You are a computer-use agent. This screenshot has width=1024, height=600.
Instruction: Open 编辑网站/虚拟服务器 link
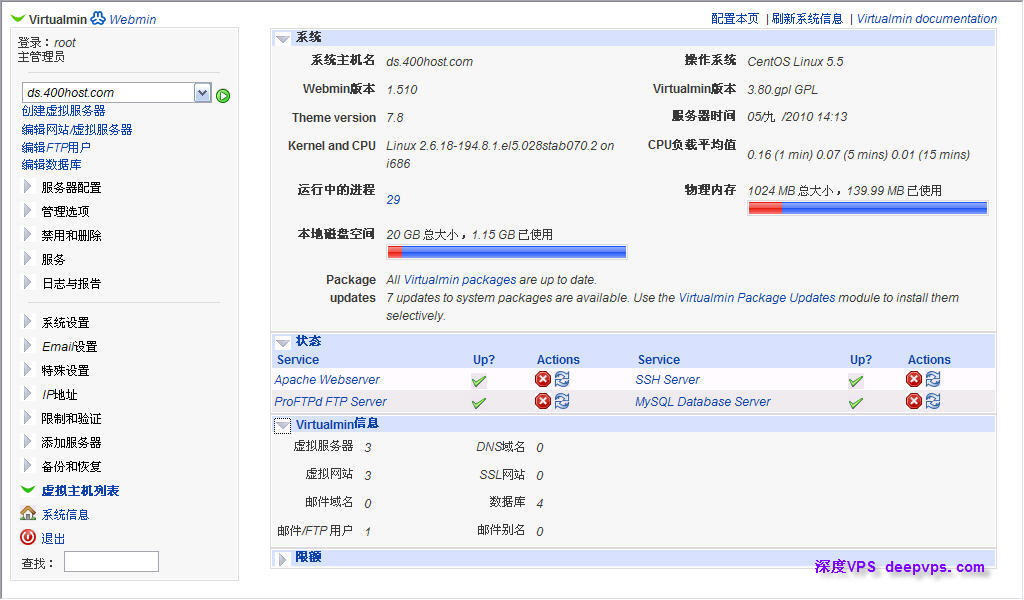(x=77, y=129)
